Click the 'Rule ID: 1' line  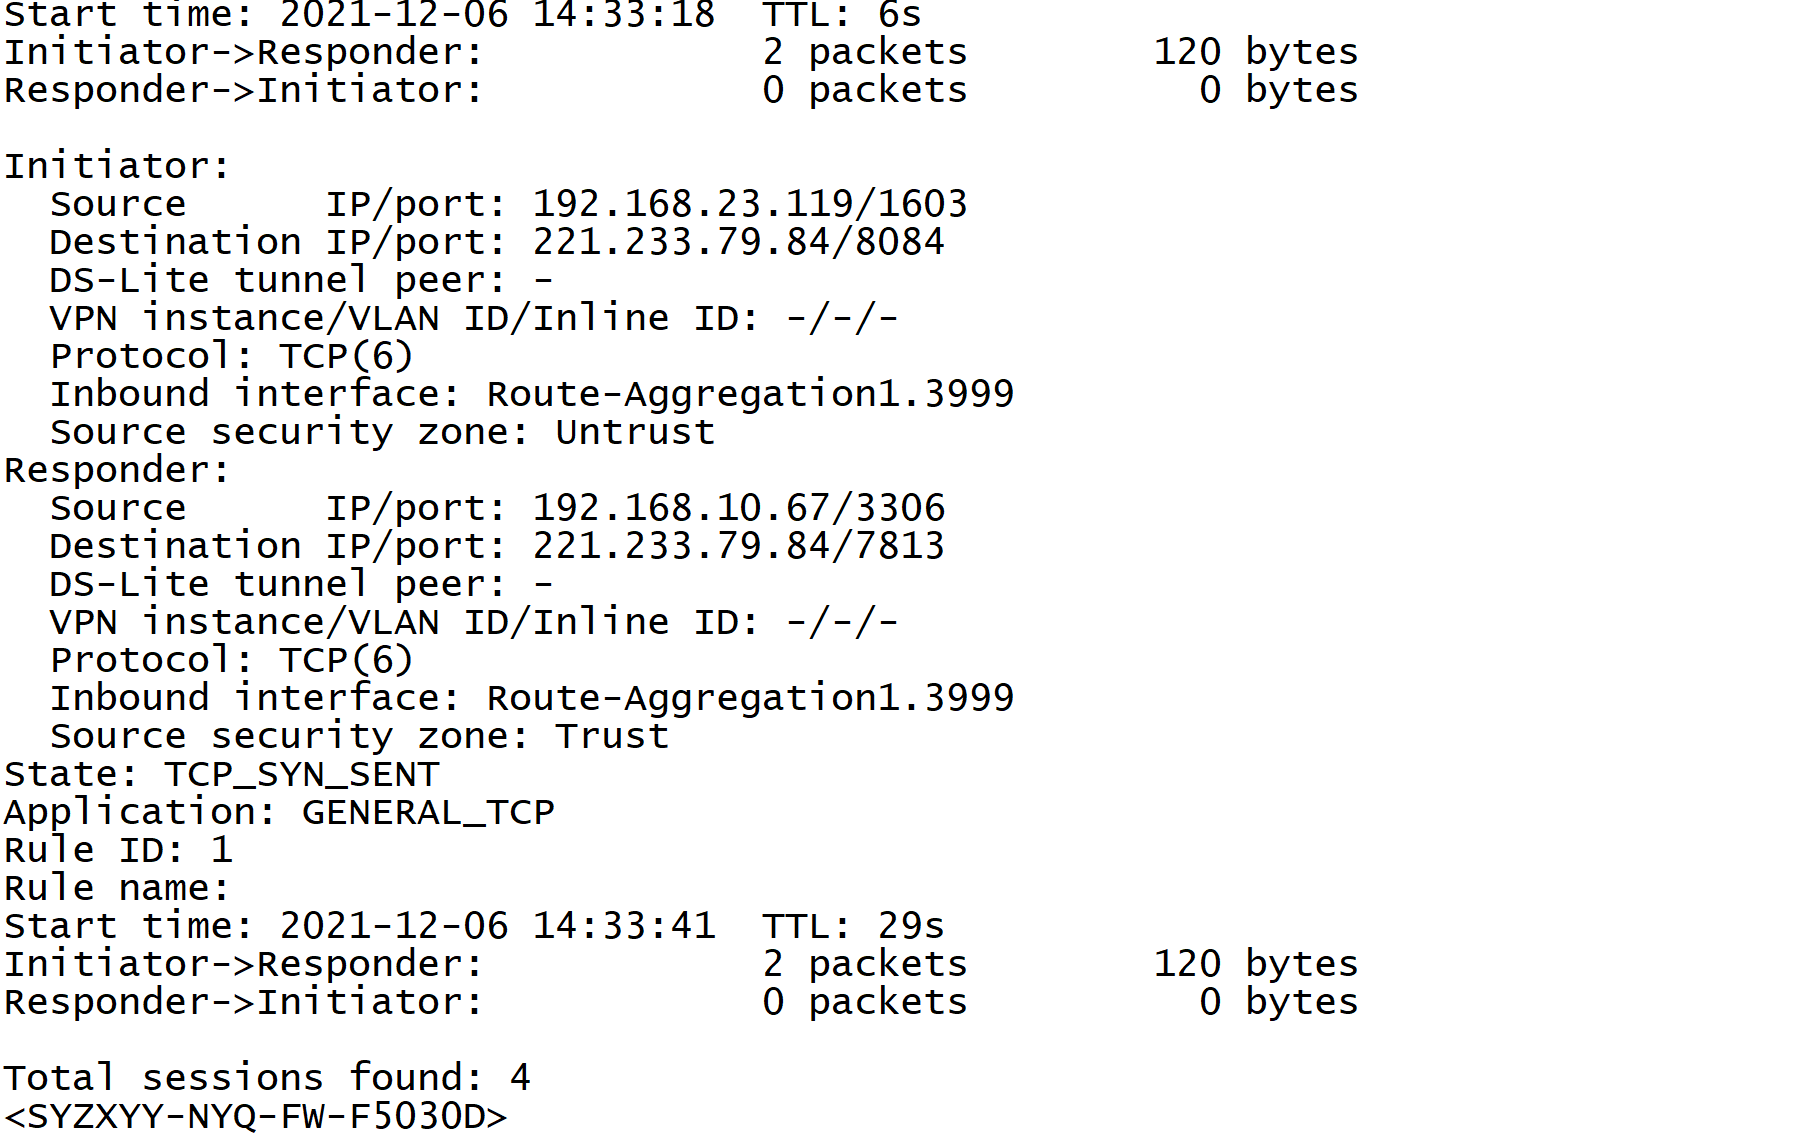point(118,850)
